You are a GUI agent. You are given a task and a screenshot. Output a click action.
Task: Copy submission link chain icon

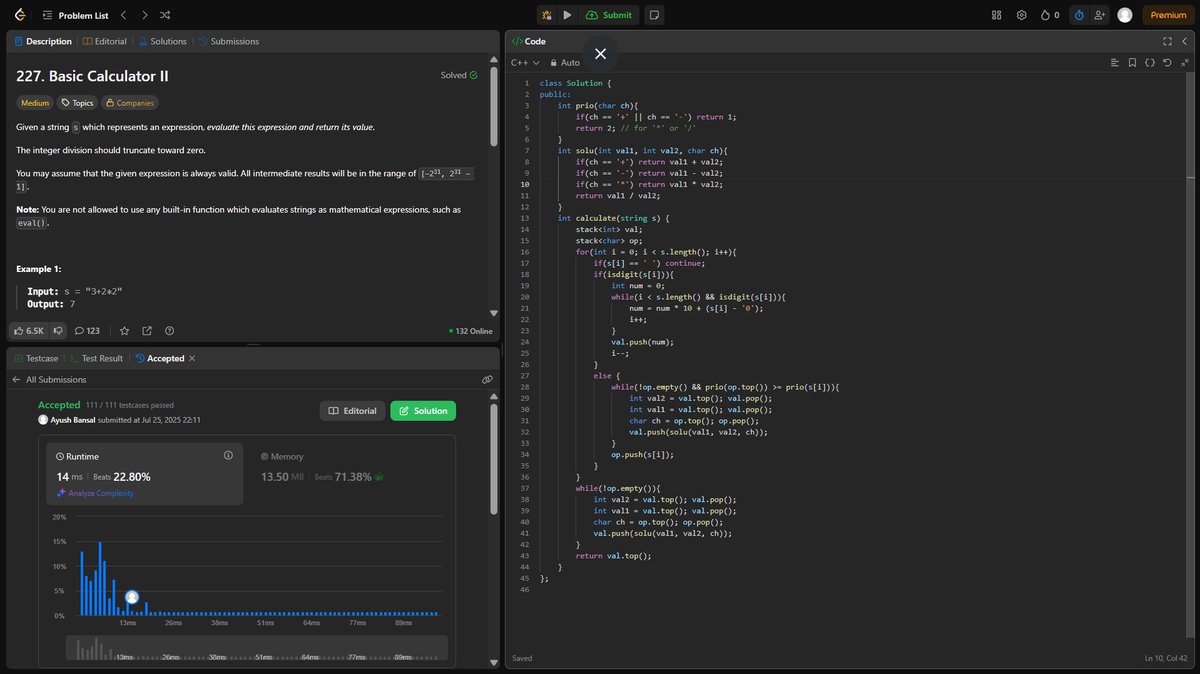(487, 380)
